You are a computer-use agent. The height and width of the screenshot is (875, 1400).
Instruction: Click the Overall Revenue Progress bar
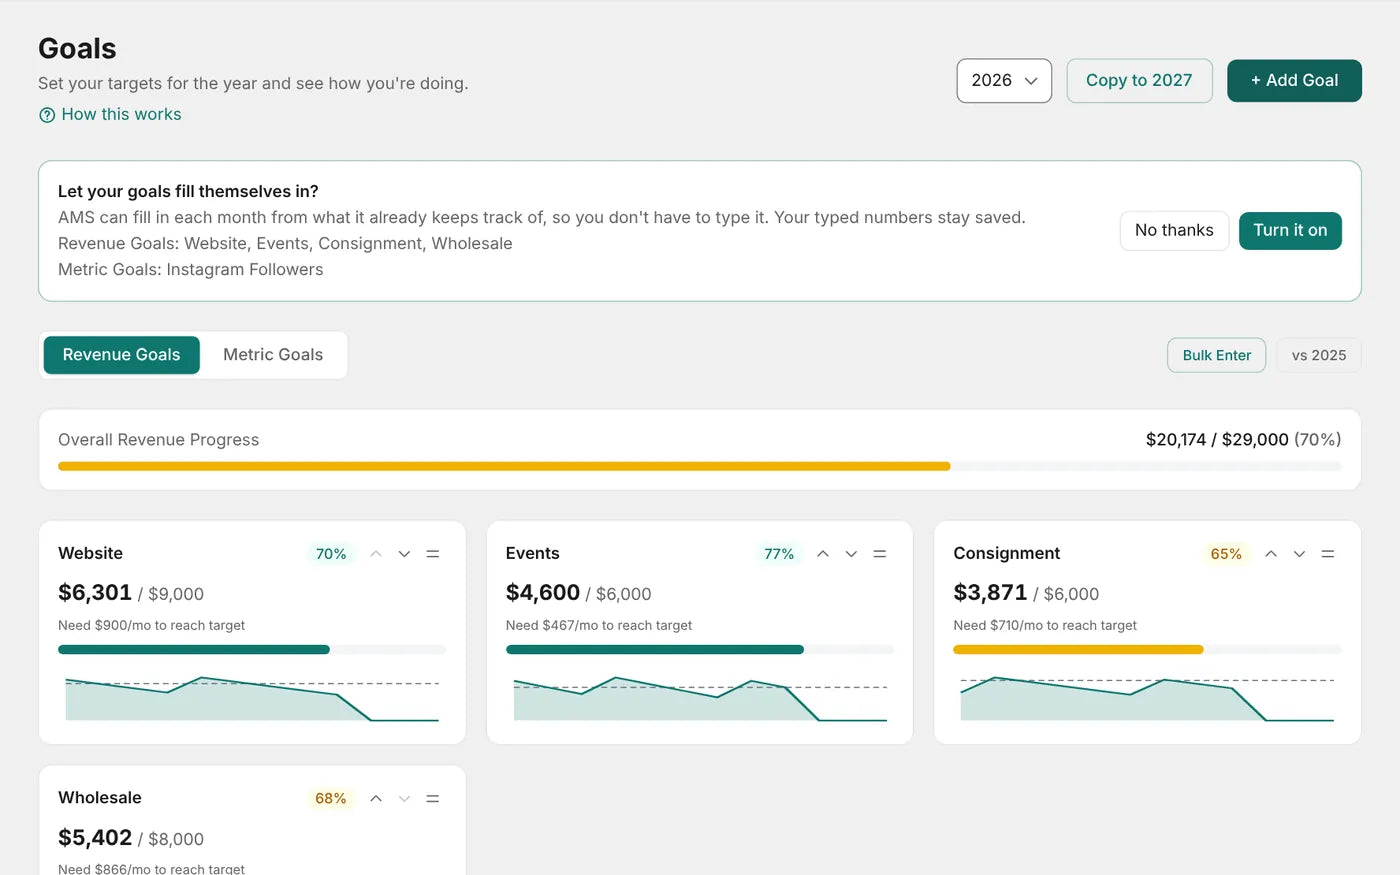click(700, 466)
